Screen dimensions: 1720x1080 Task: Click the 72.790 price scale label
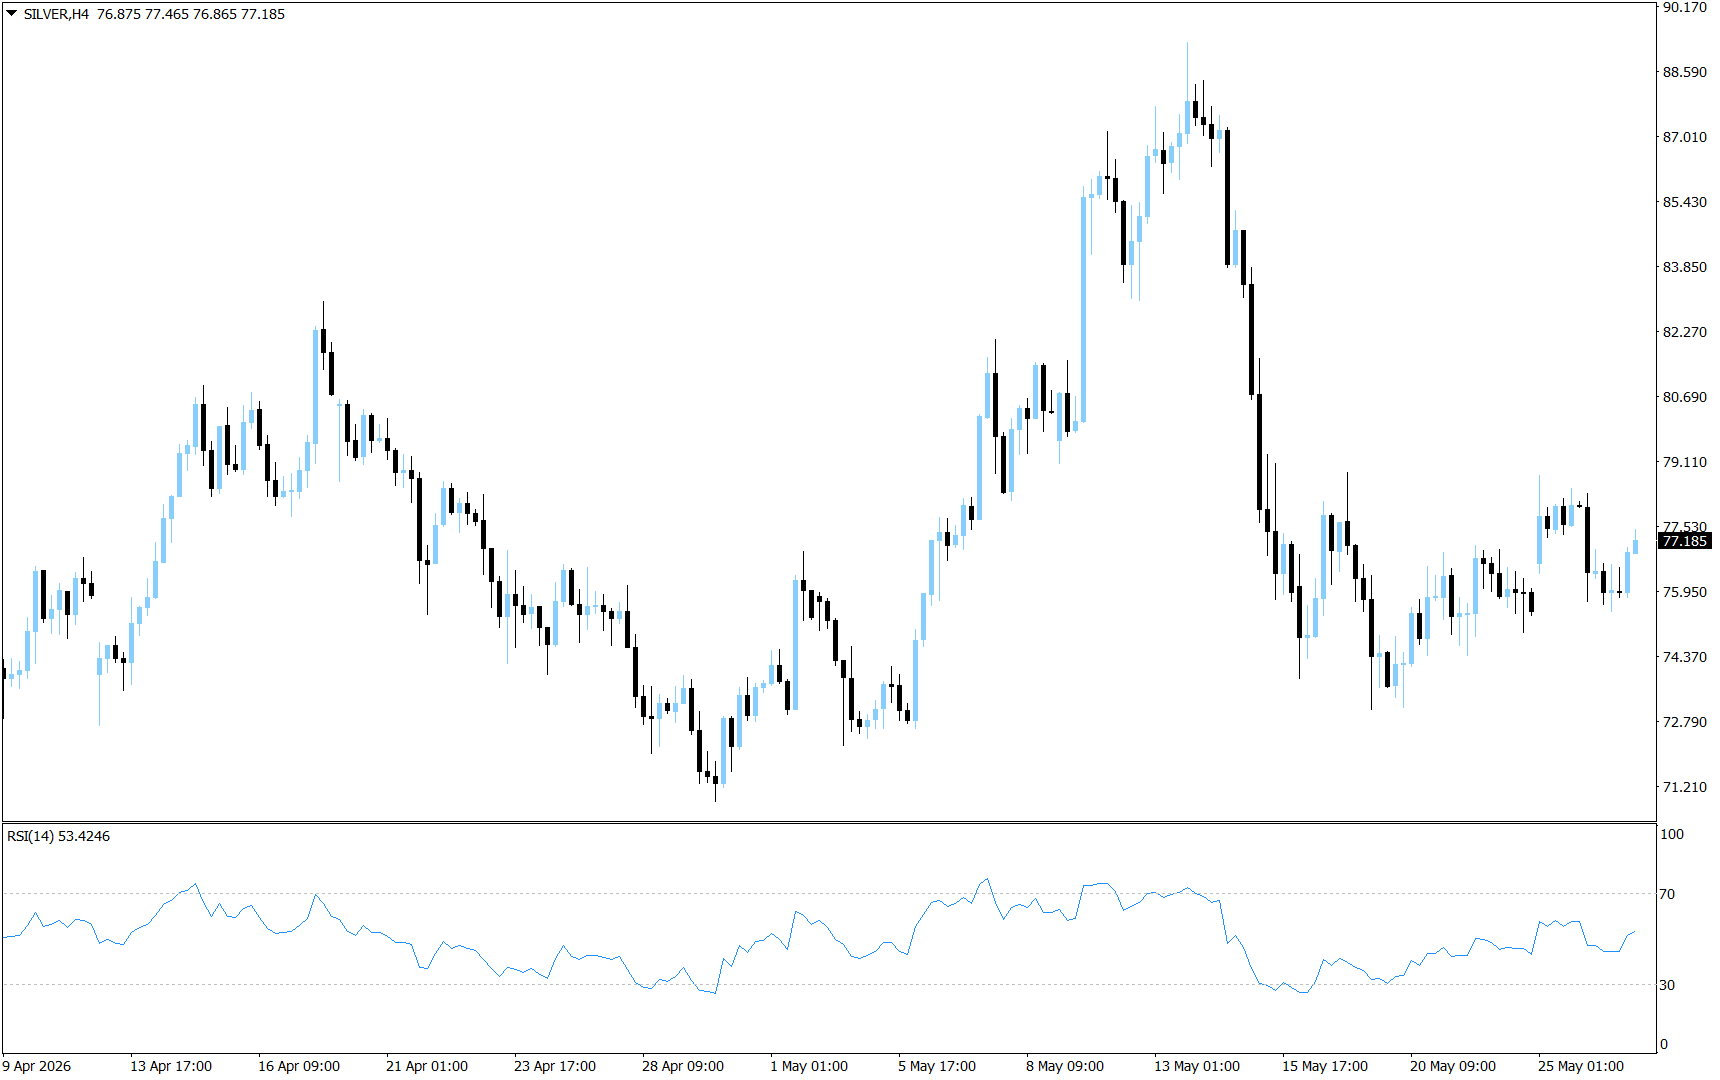(x=1685, y=722)
